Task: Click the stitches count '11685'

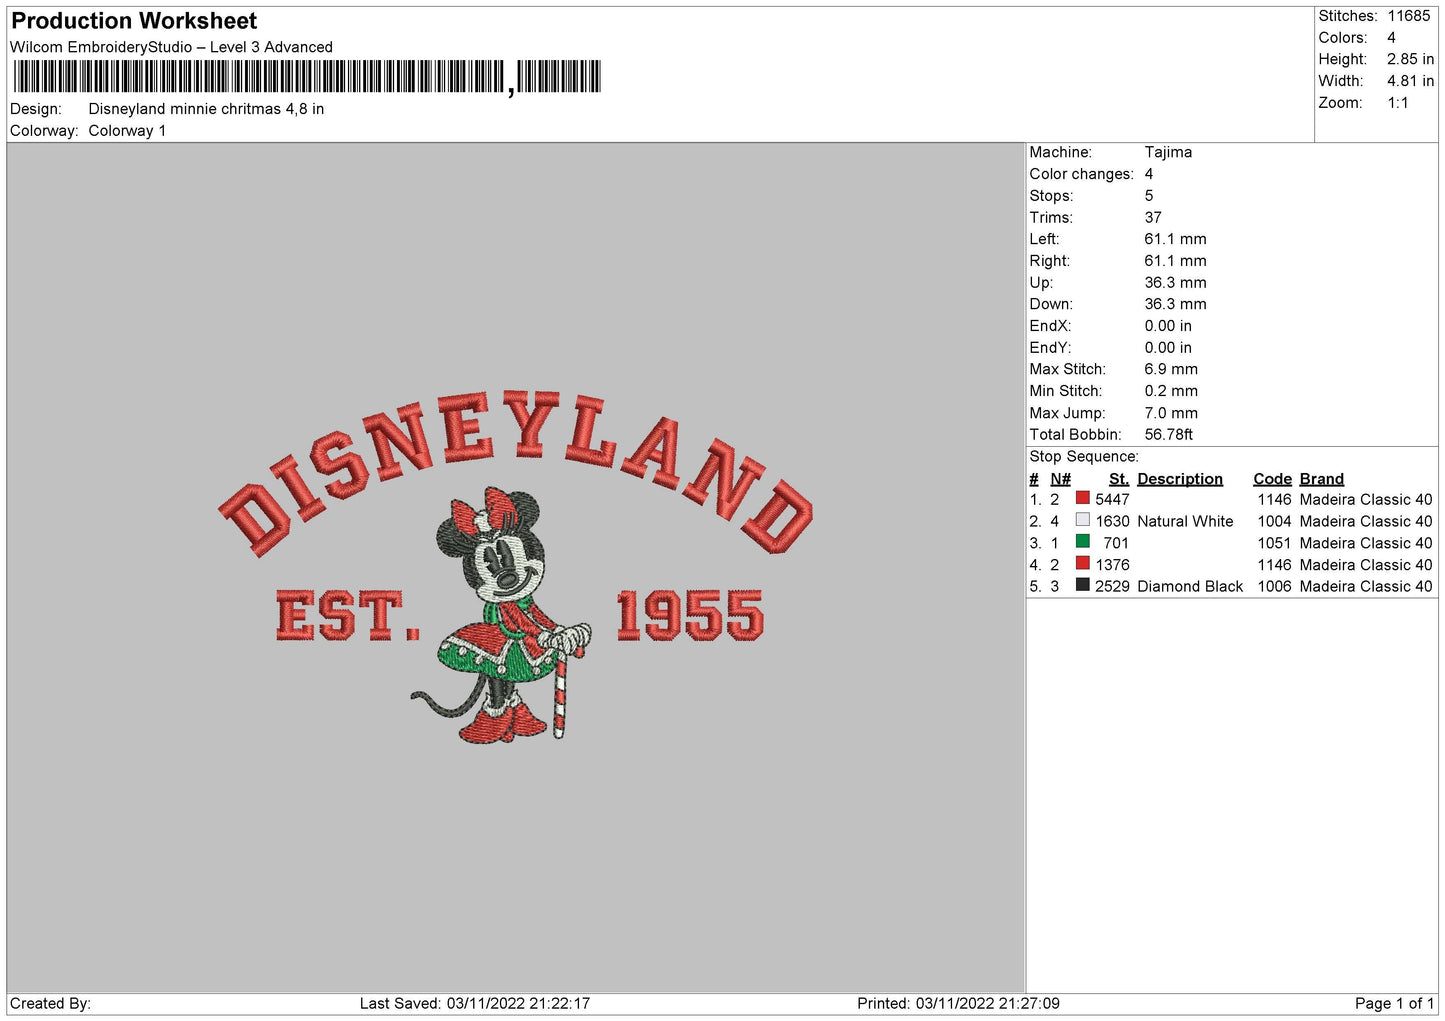Action: pos(1408,16)
